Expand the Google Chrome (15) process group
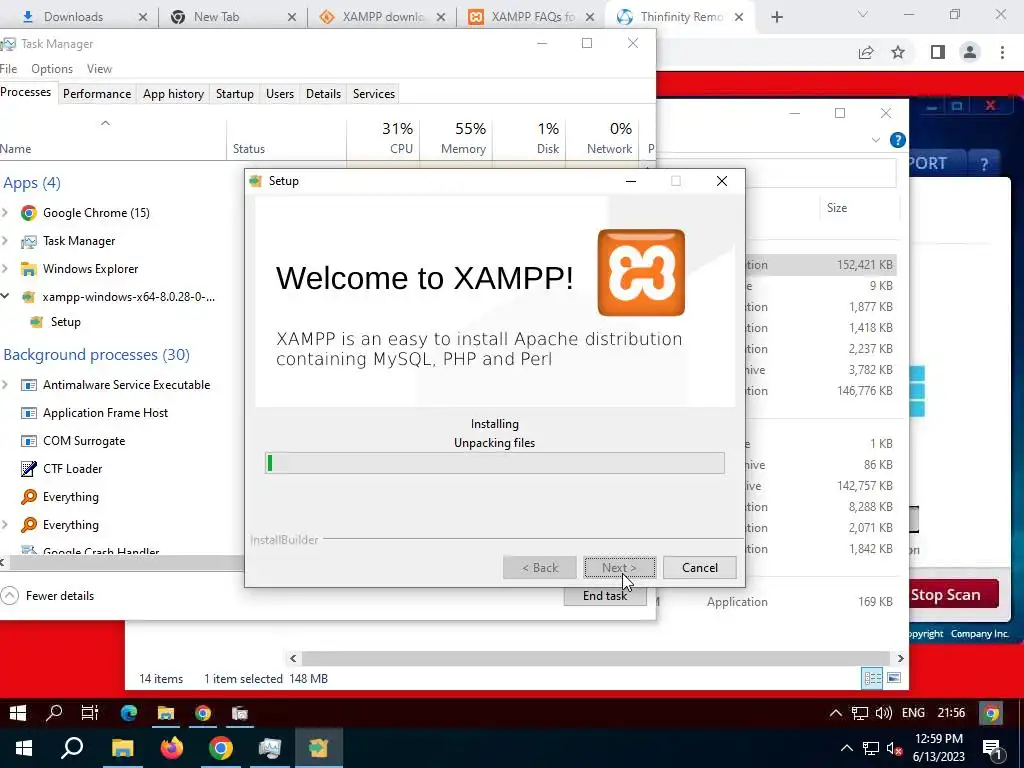 [x=5, y=213]
